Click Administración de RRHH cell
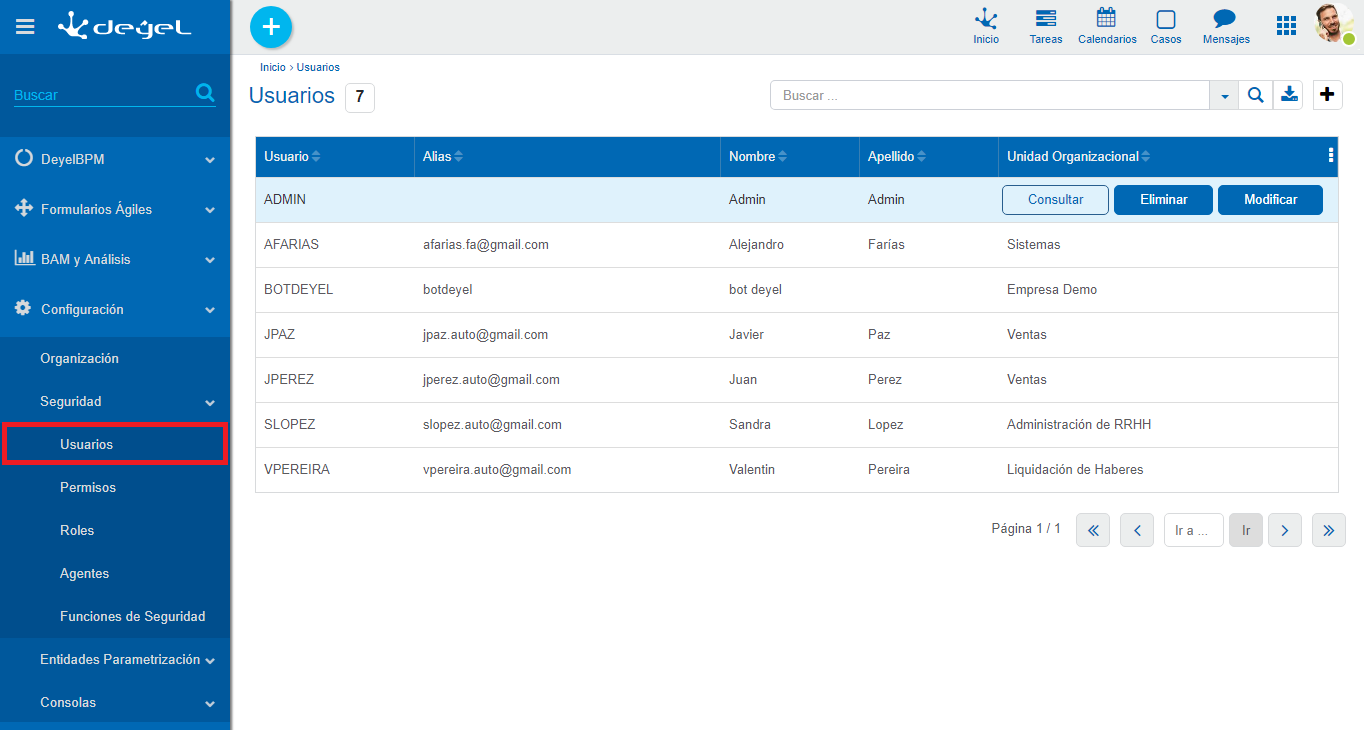Screen dimensions: 1364x730 (x=1079, y=425)
